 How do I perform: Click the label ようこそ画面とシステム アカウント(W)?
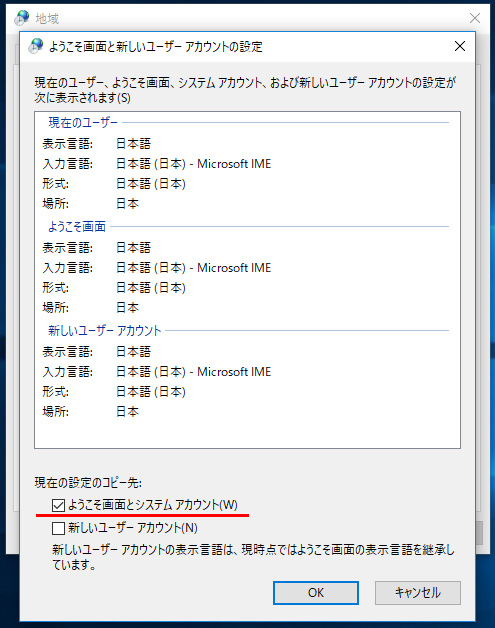pos(153,505)
